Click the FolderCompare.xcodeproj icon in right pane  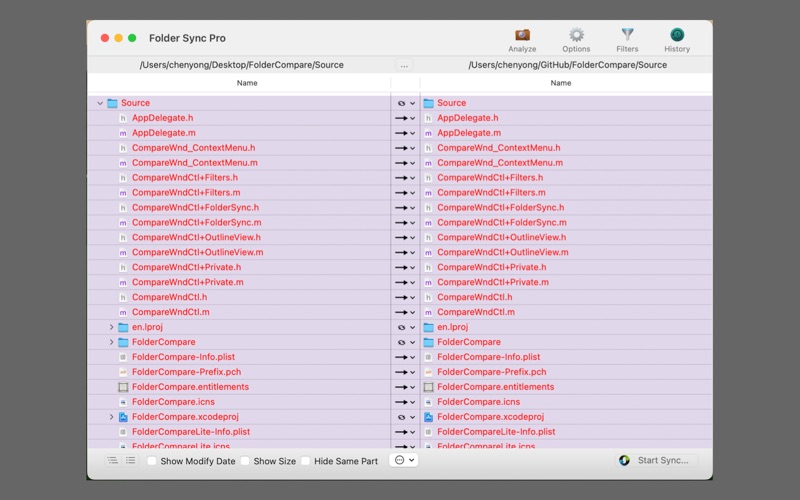(429, 417)
